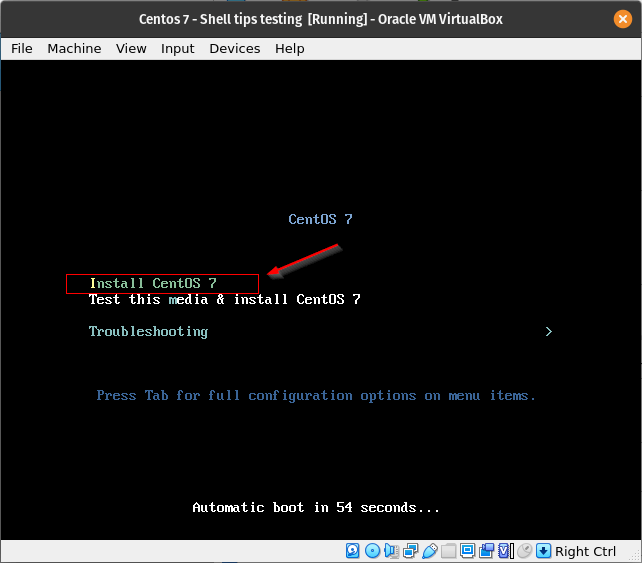Image resolution: width=642 pixels, height=563 pixels.
Task: Click the status bar resize grip
Action: (635, 557)
